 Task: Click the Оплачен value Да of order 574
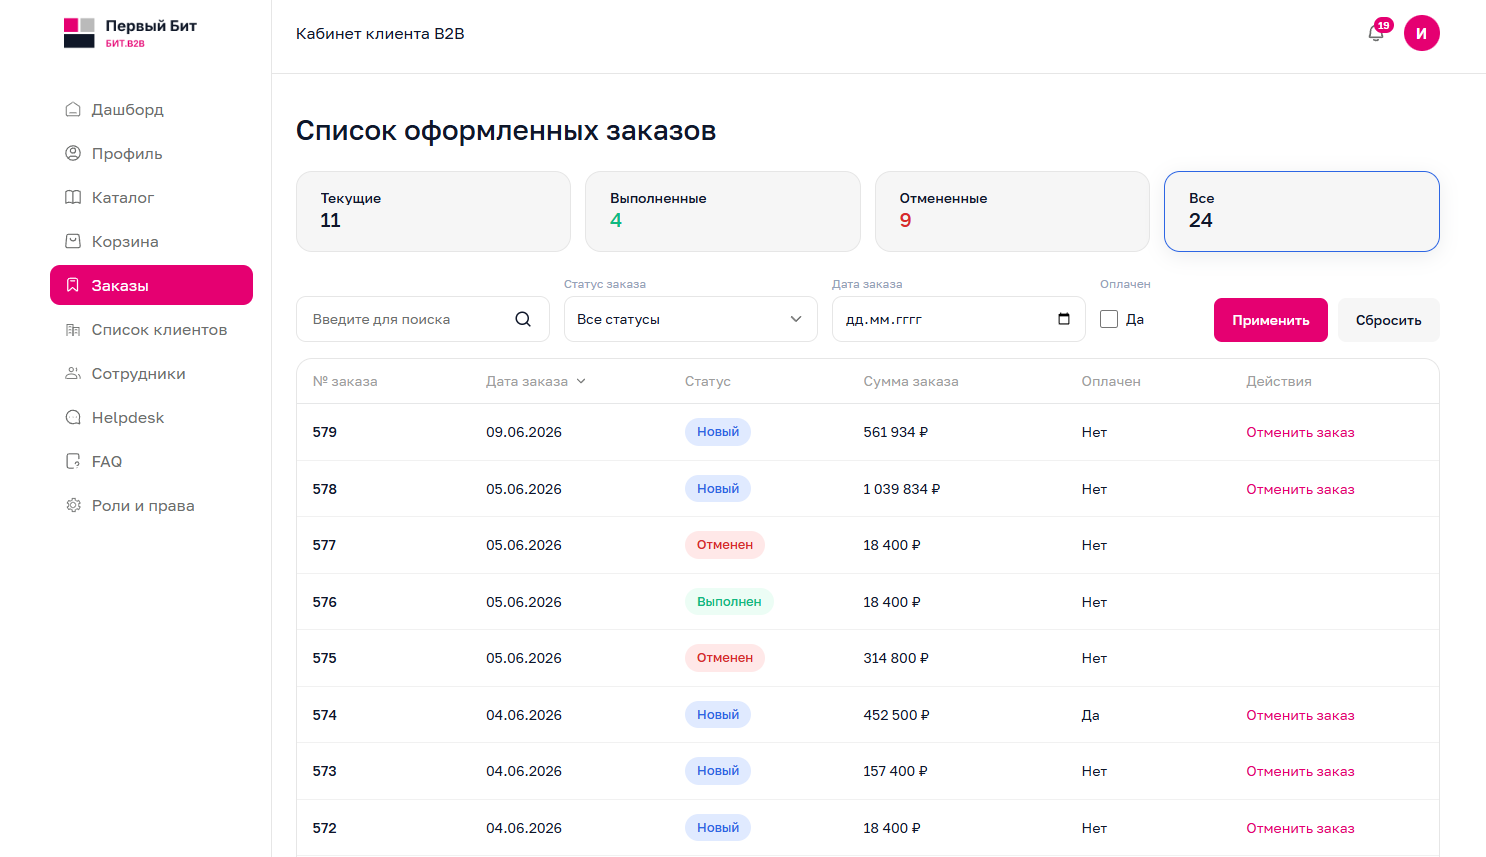tap(1091, 715)
